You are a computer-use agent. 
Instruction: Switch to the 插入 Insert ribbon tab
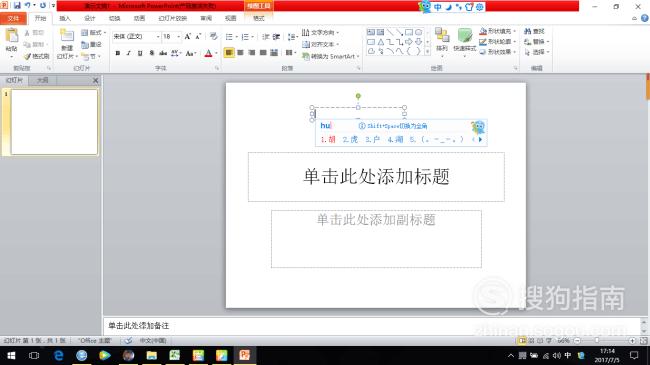coord(65,18)
